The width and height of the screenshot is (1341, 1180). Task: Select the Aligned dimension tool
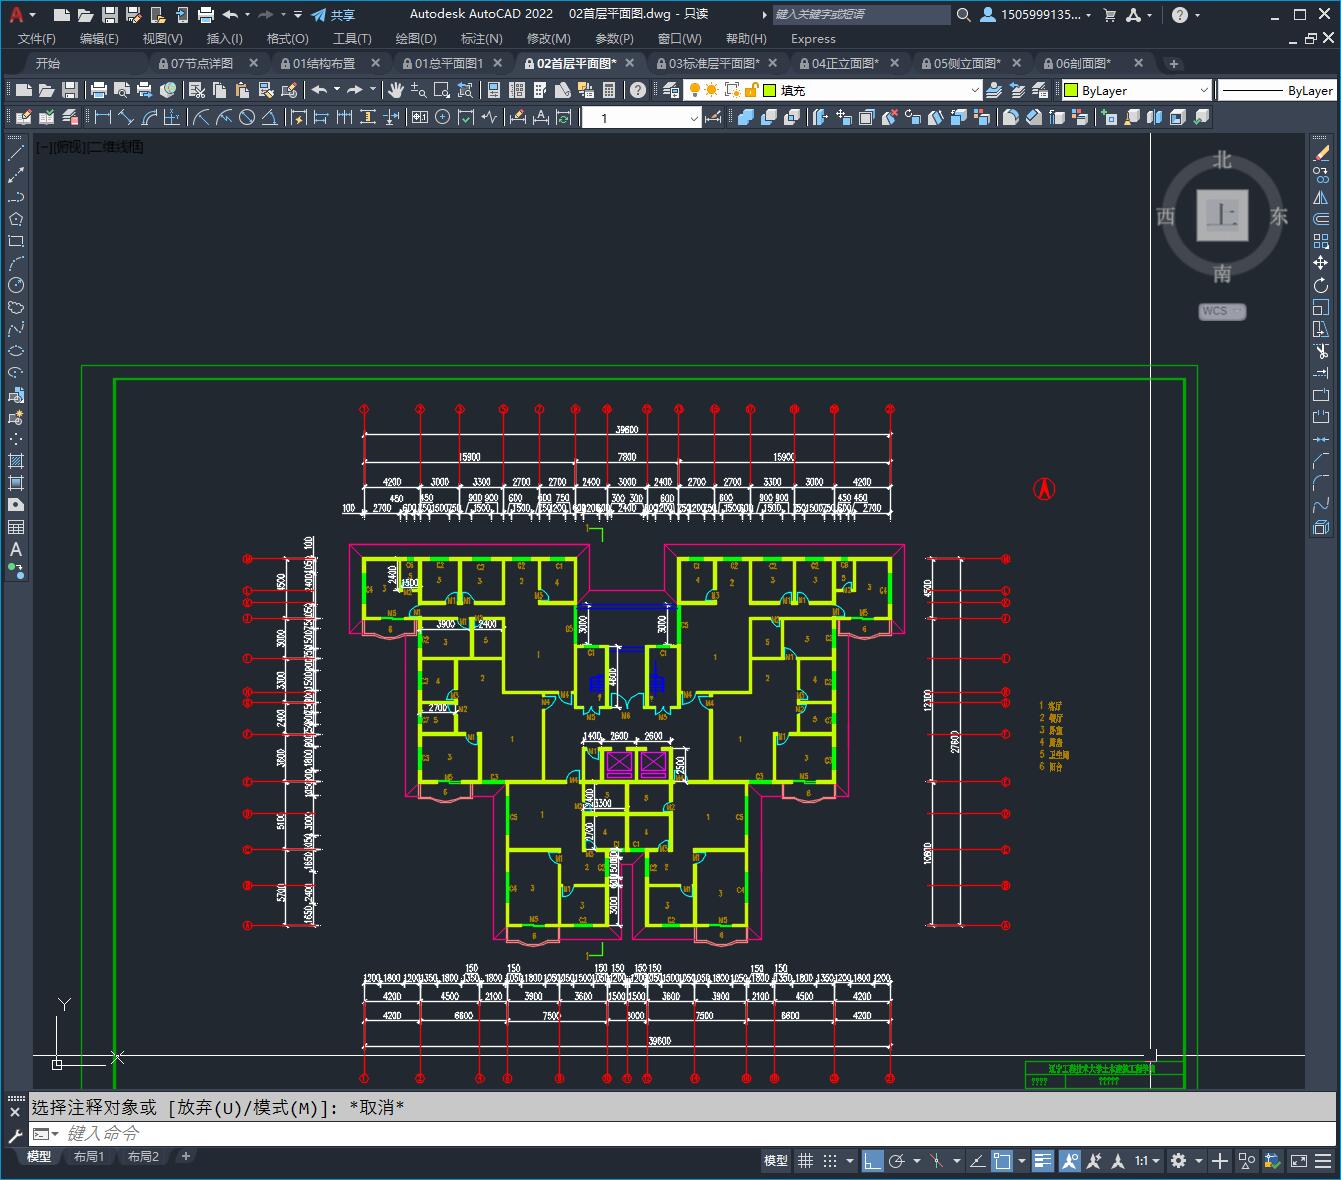tap(126, 117)
